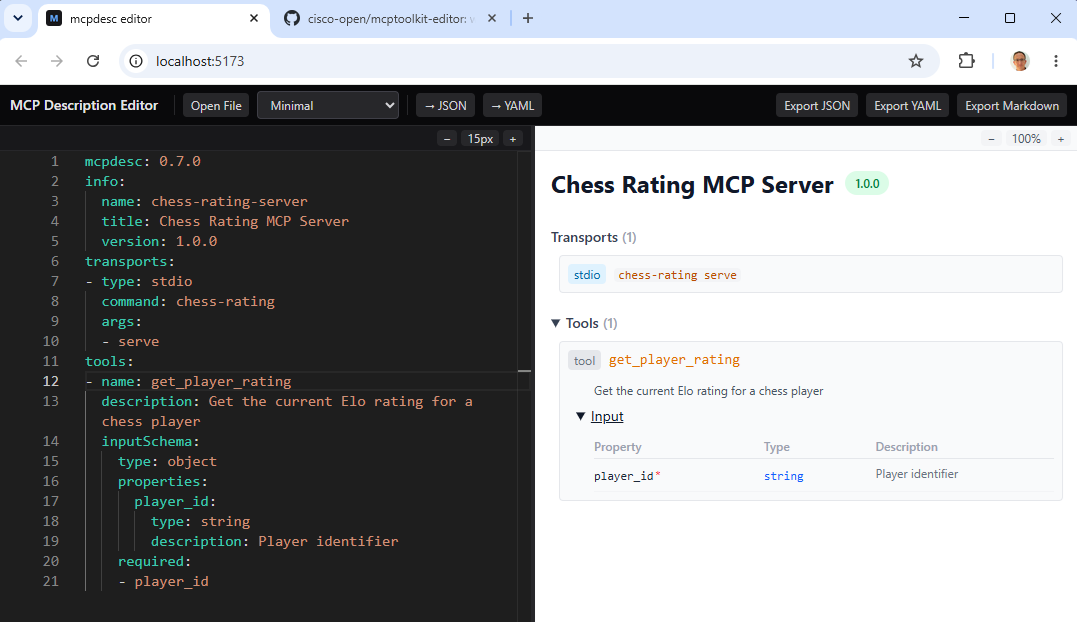The width and height of the screenshot is (1077, 622).
Task: Click the player_id property cell
Action: 627,476
